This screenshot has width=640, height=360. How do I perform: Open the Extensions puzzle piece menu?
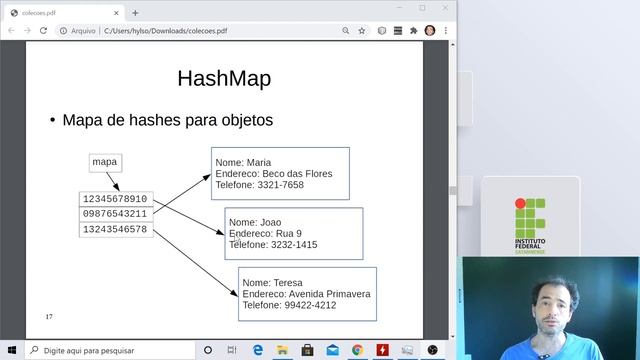413,31
